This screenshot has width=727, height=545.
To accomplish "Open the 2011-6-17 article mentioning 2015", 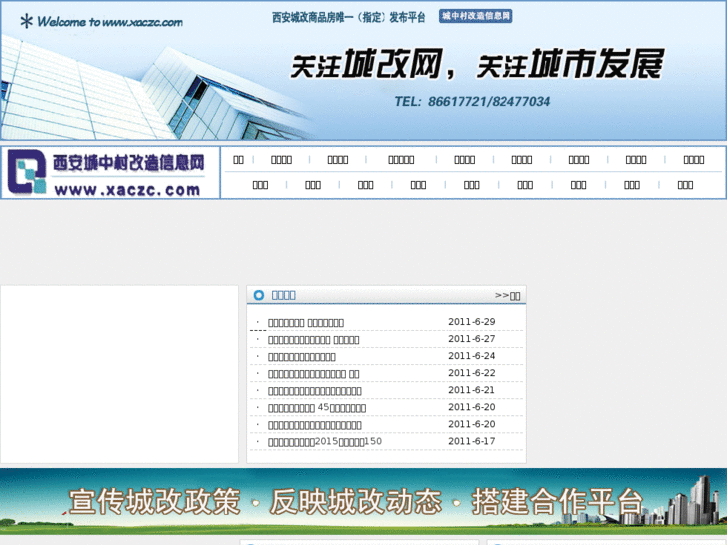I will [x=325, y=442].
